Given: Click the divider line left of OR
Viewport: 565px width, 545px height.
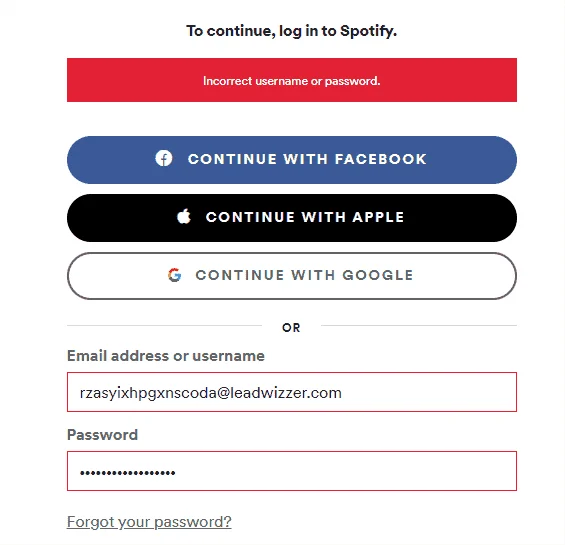Looking at the screenshot, I should [164, 325].
